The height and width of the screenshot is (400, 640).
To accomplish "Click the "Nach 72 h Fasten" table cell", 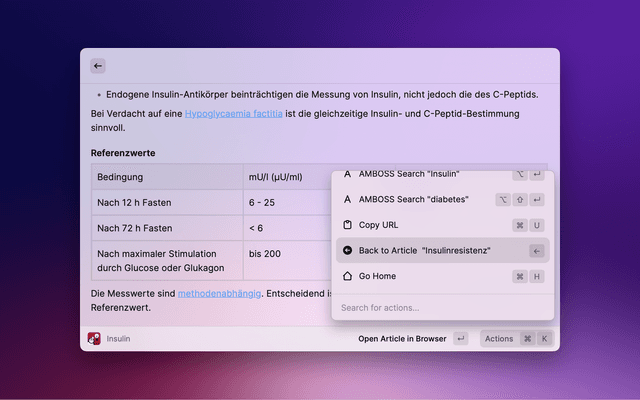I will [134, 228].
